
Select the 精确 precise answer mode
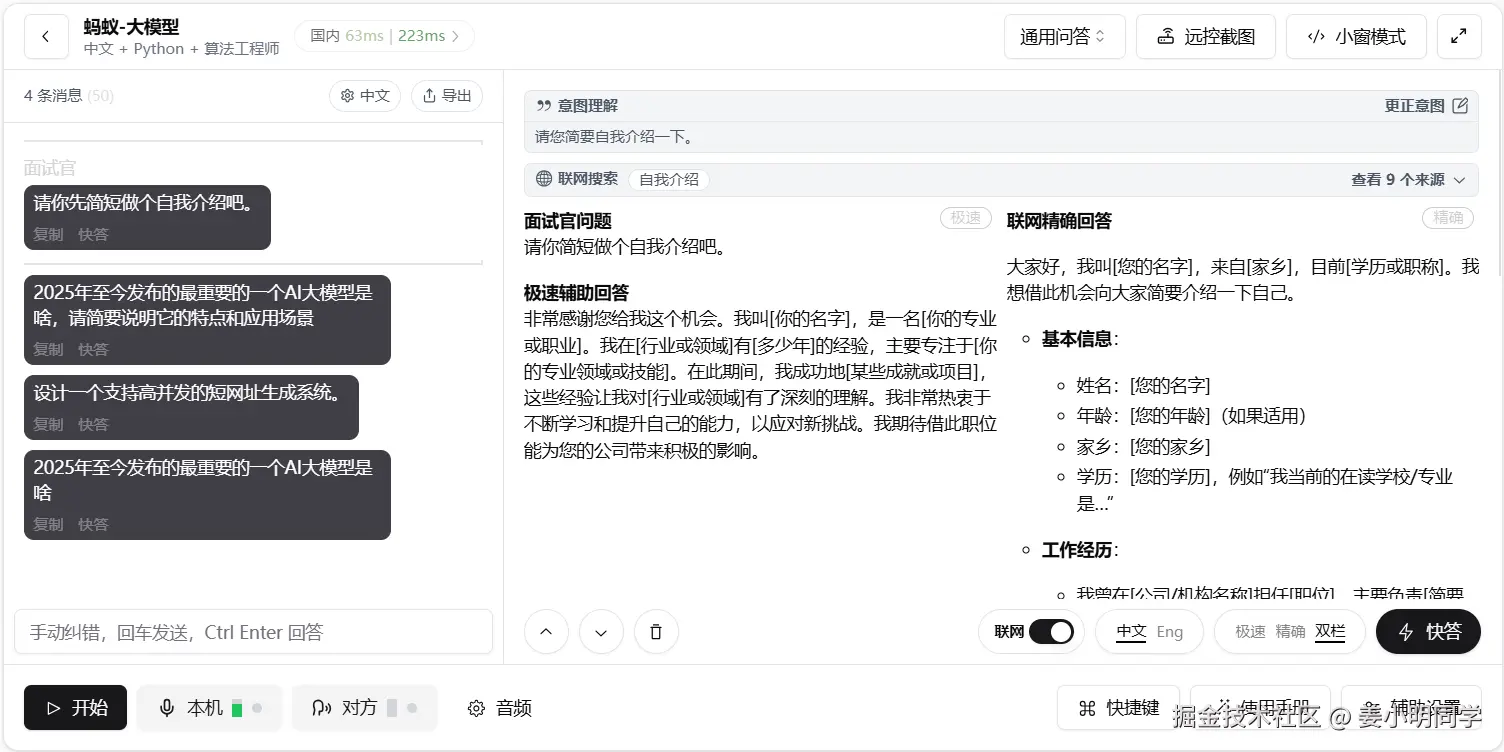1293,631
